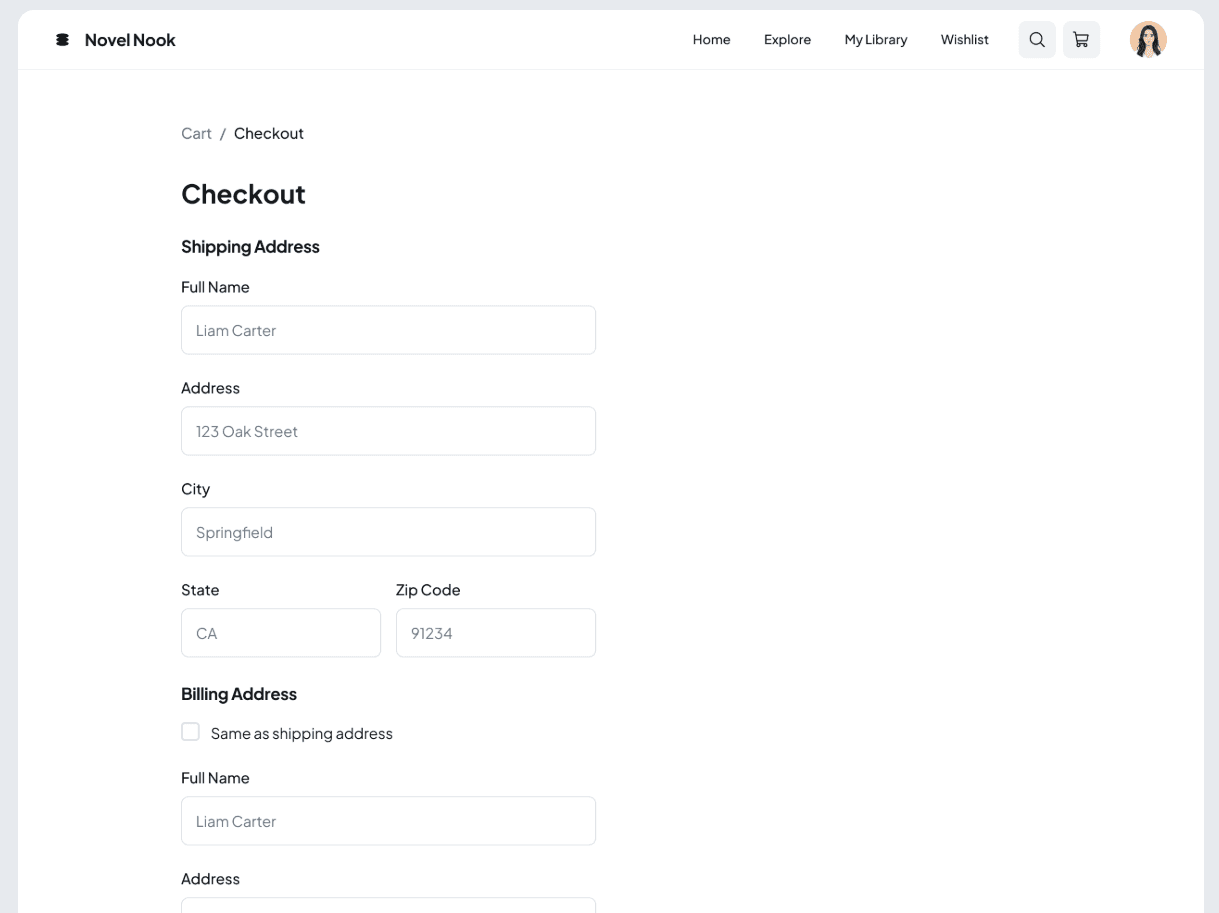
Task: Select the Checkout breadcrumb item
Action: (268, 133)
